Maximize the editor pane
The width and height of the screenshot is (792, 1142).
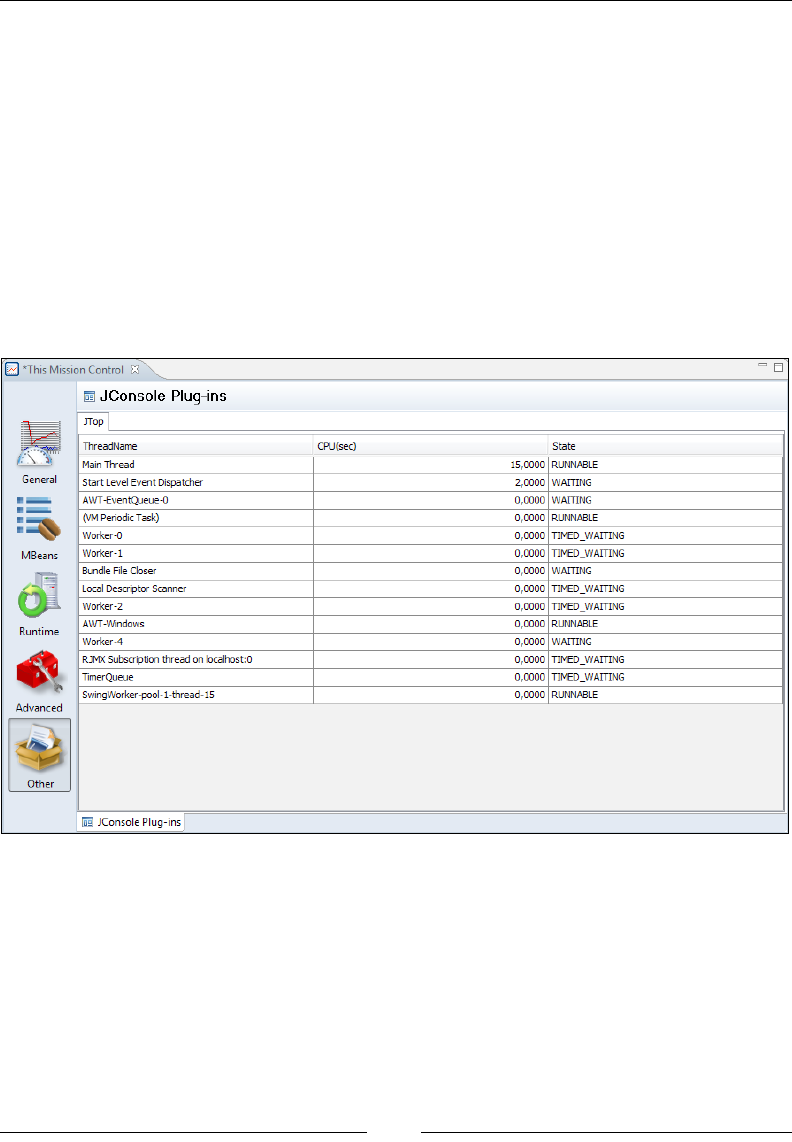(778, 367)
